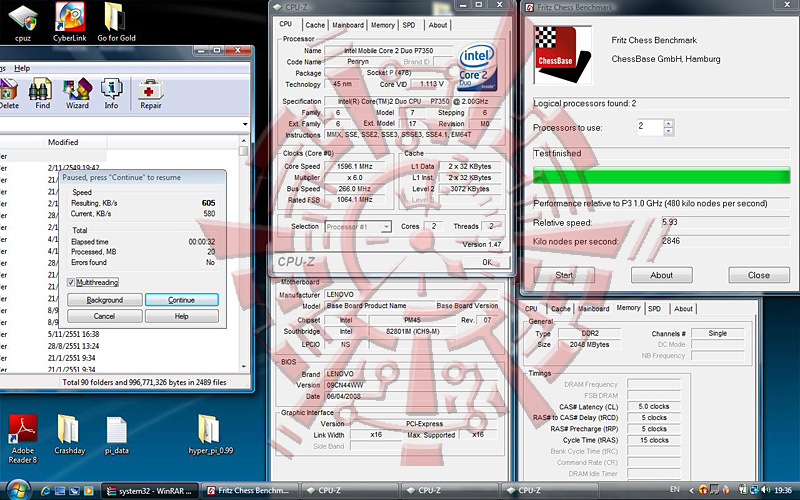Click the WinRAR Wizard toolbar icon

[77, 94]
